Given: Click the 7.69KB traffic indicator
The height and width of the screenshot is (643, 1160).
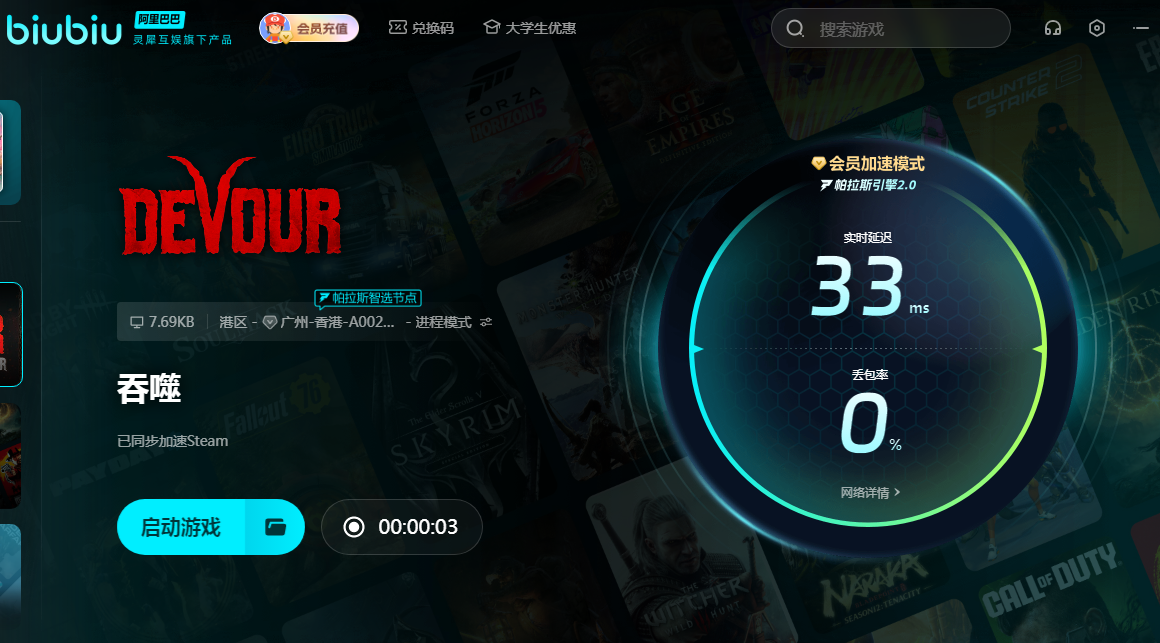Looking at the screenshot, I should [x=162, y=322].
